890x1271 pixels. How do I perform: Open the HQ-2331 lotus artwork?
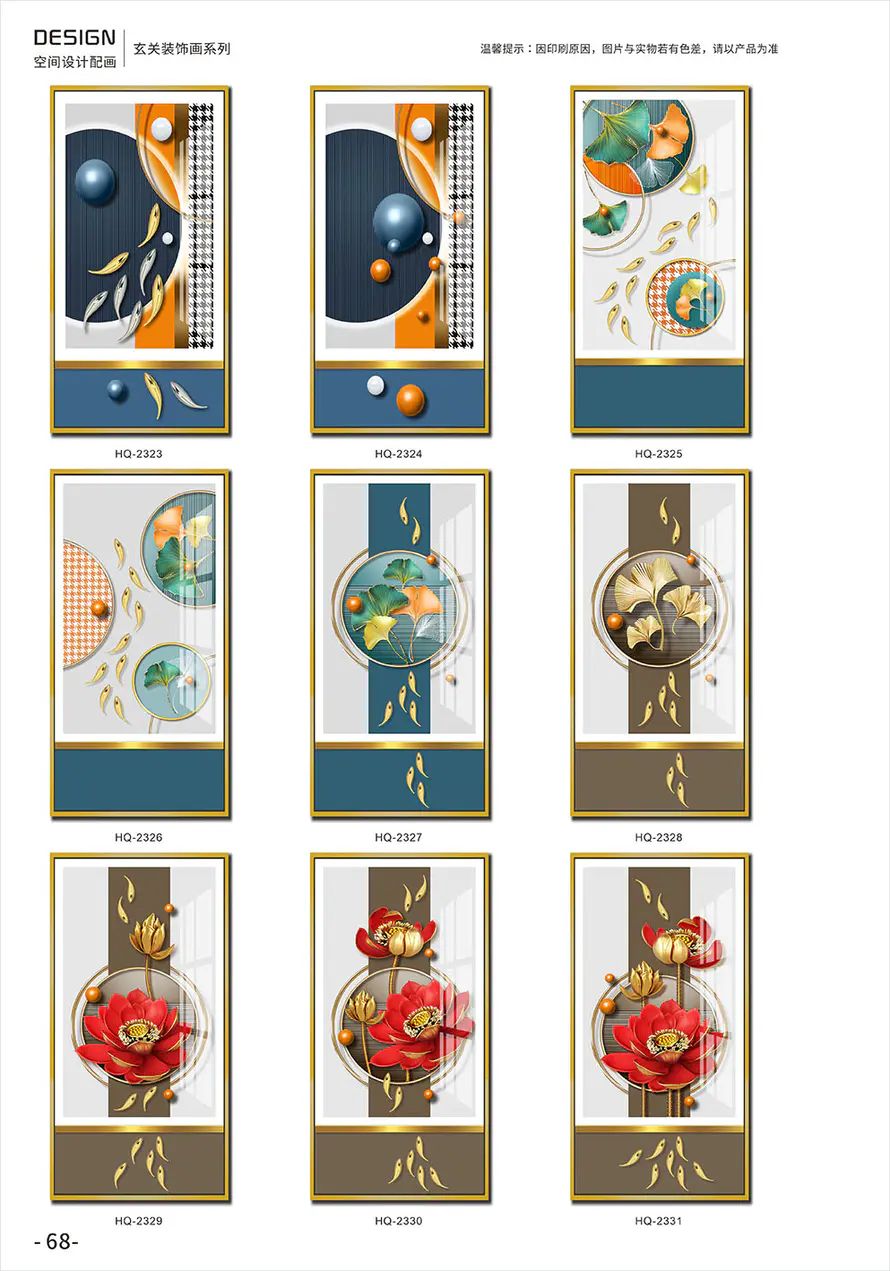coord(660,1027)
